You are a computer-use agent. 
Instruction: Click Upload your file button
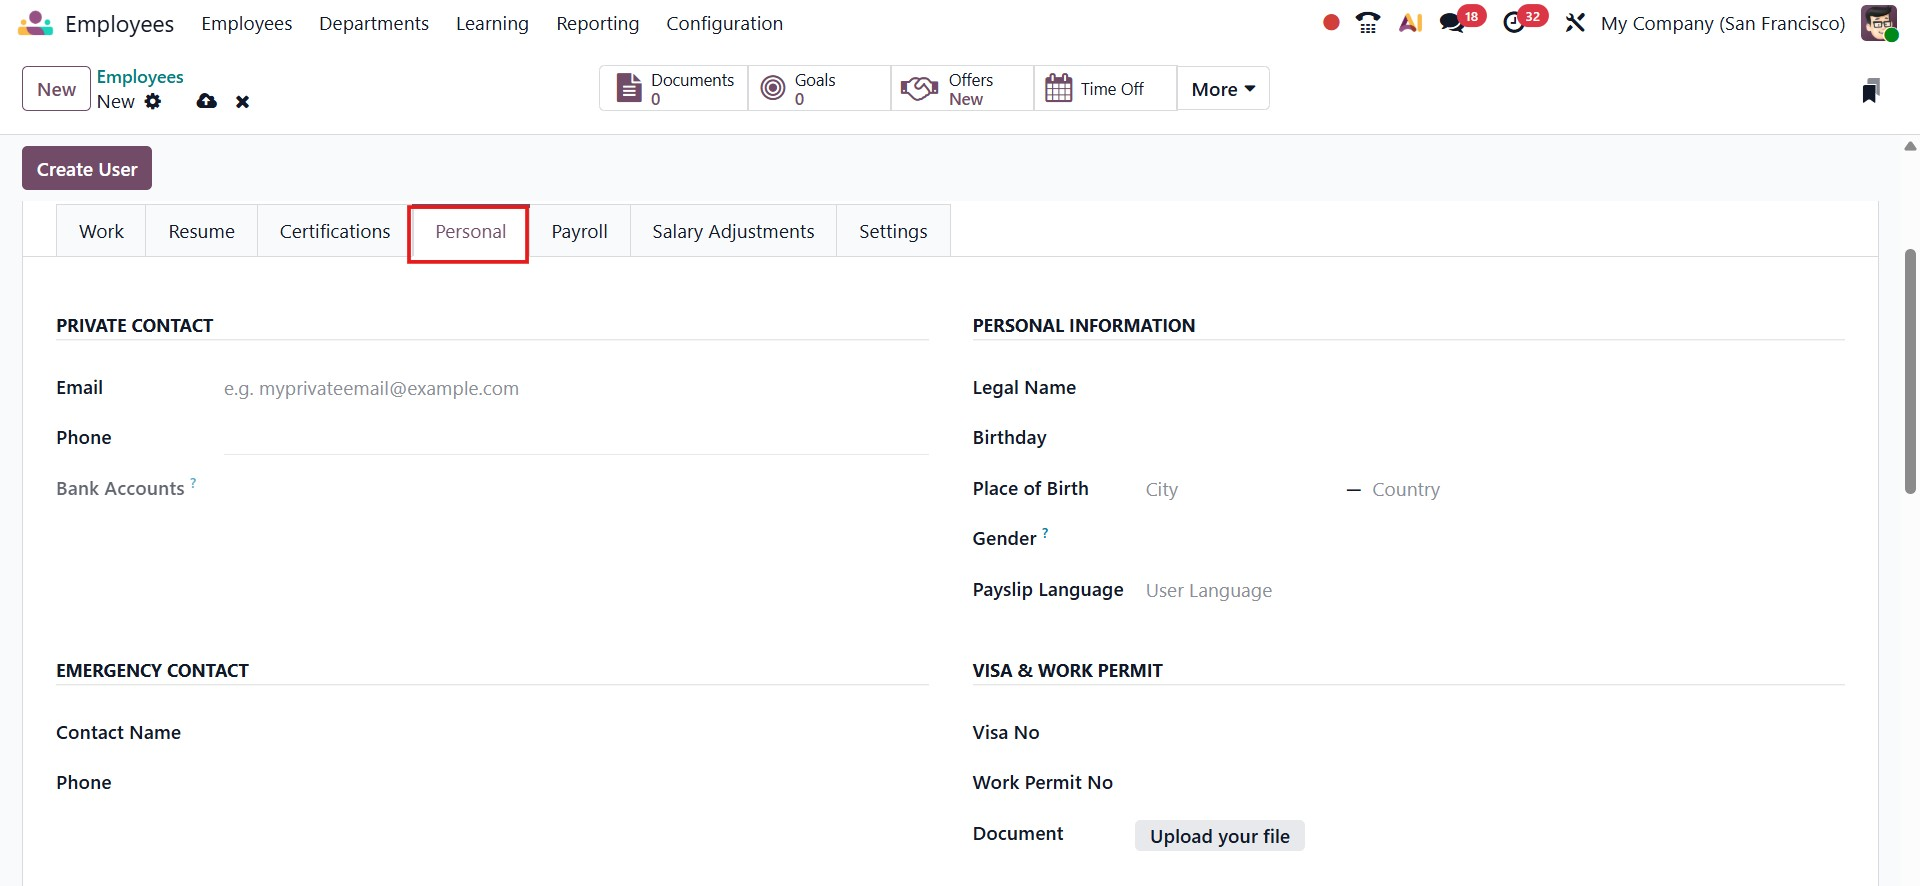1219,836
